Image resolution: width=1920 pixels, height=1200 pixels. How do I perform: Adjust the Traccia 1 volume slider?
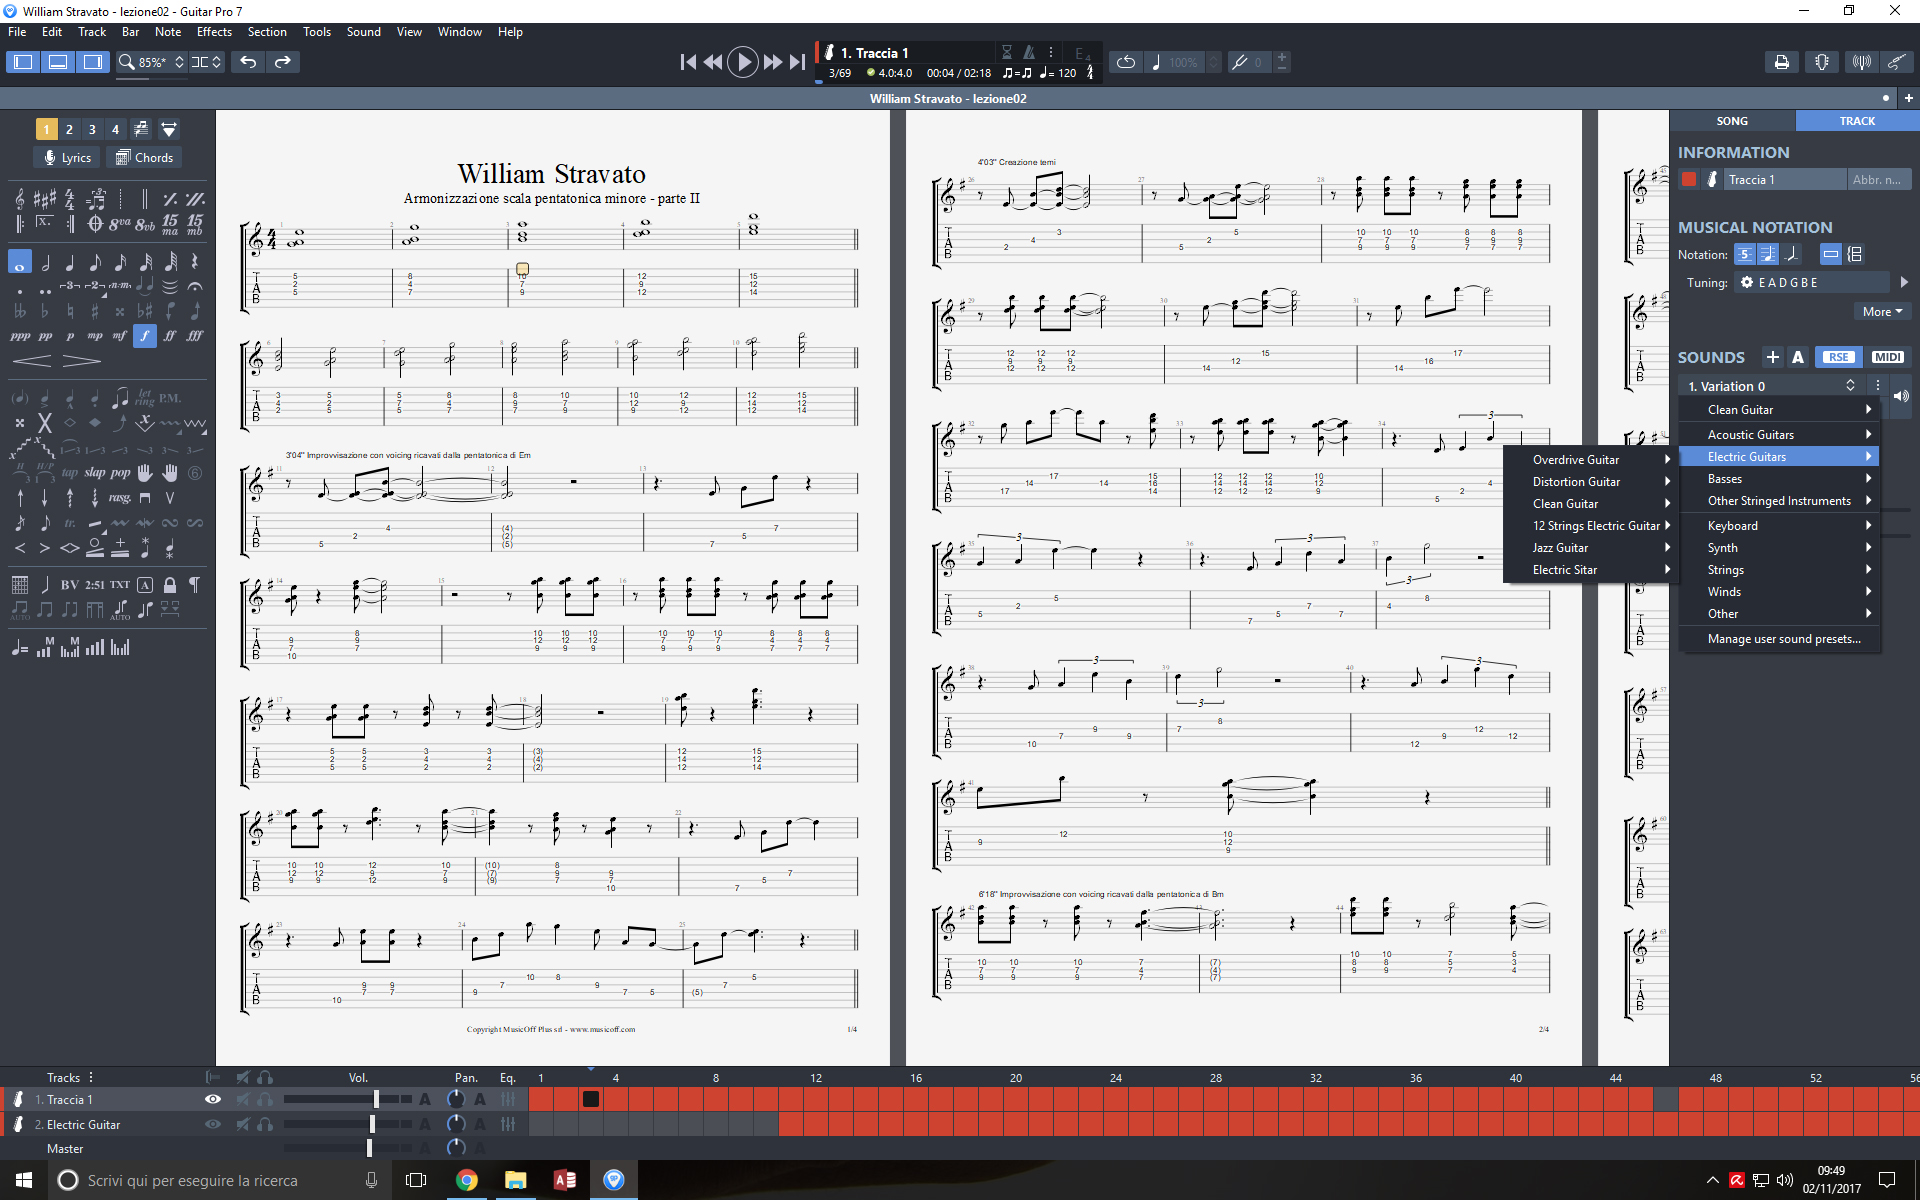tap(376, 1099)
